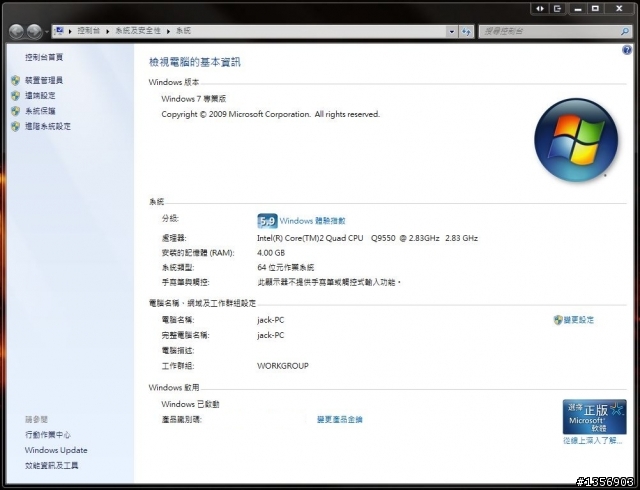
Task: Click the left-right arrows titlebar button
Action: pyautogui.click(x=540, y=9)
